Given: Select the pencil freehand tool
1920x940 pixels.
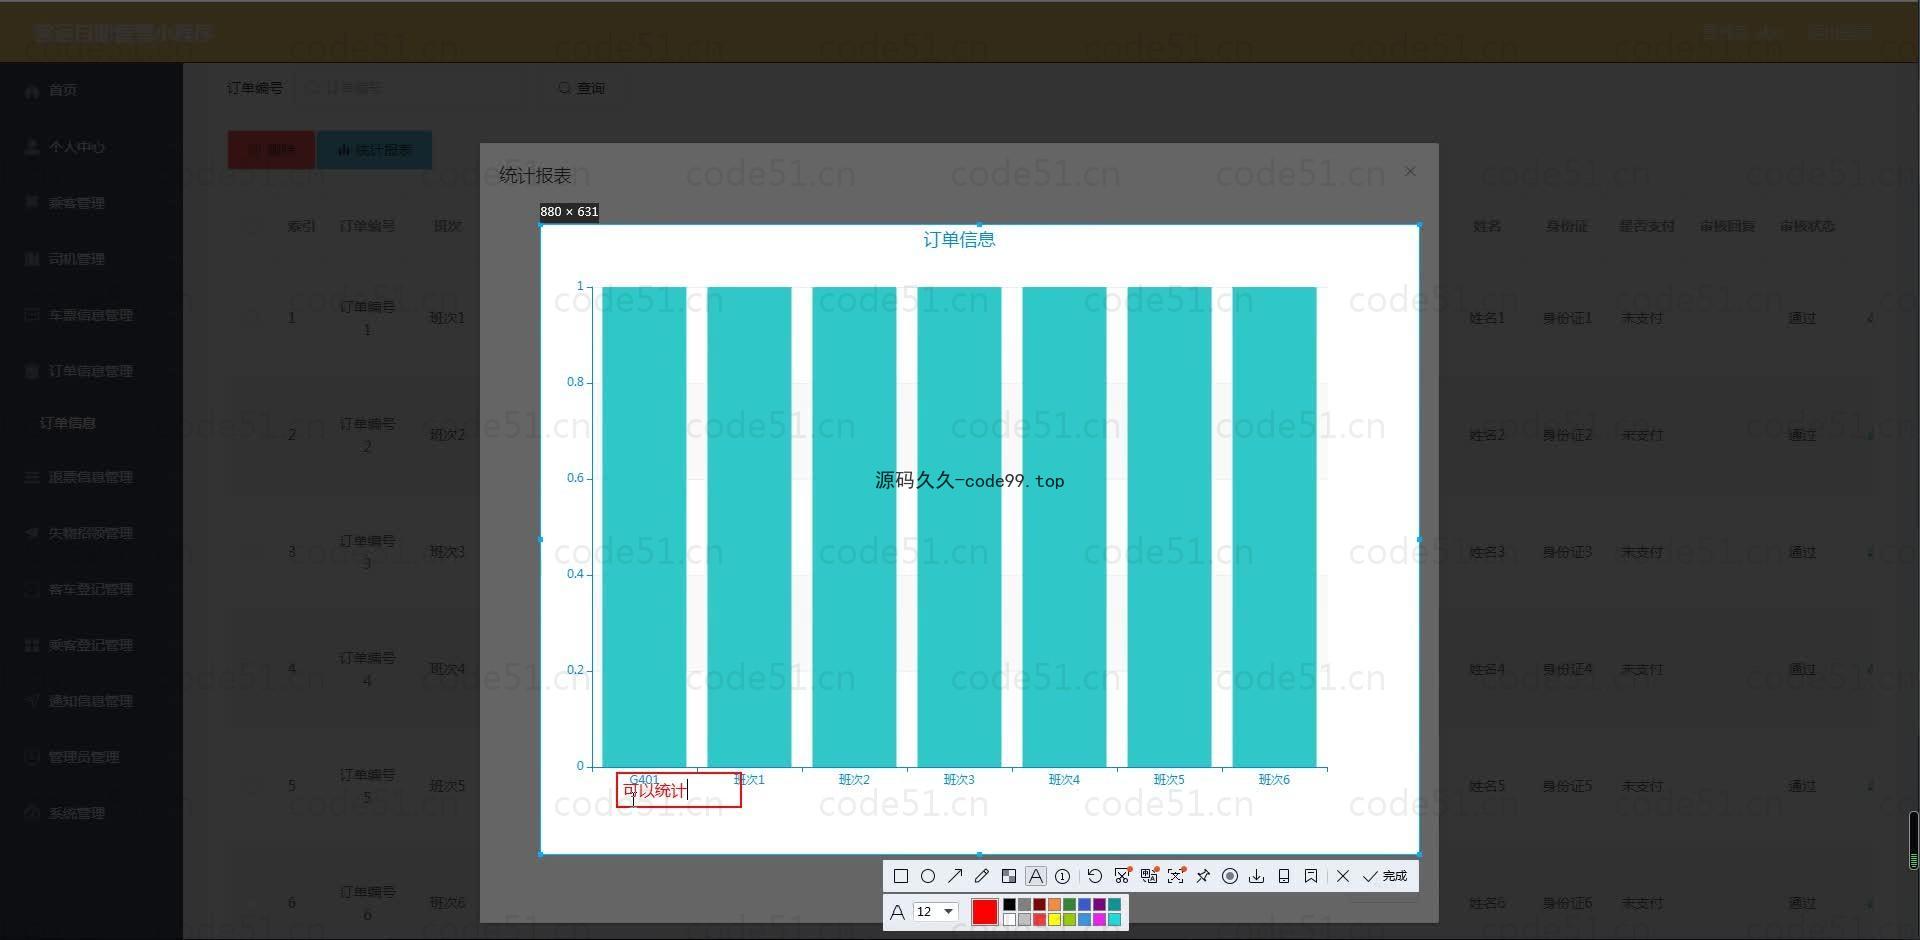Looking at the screenshot, I should tap(982, 876).
